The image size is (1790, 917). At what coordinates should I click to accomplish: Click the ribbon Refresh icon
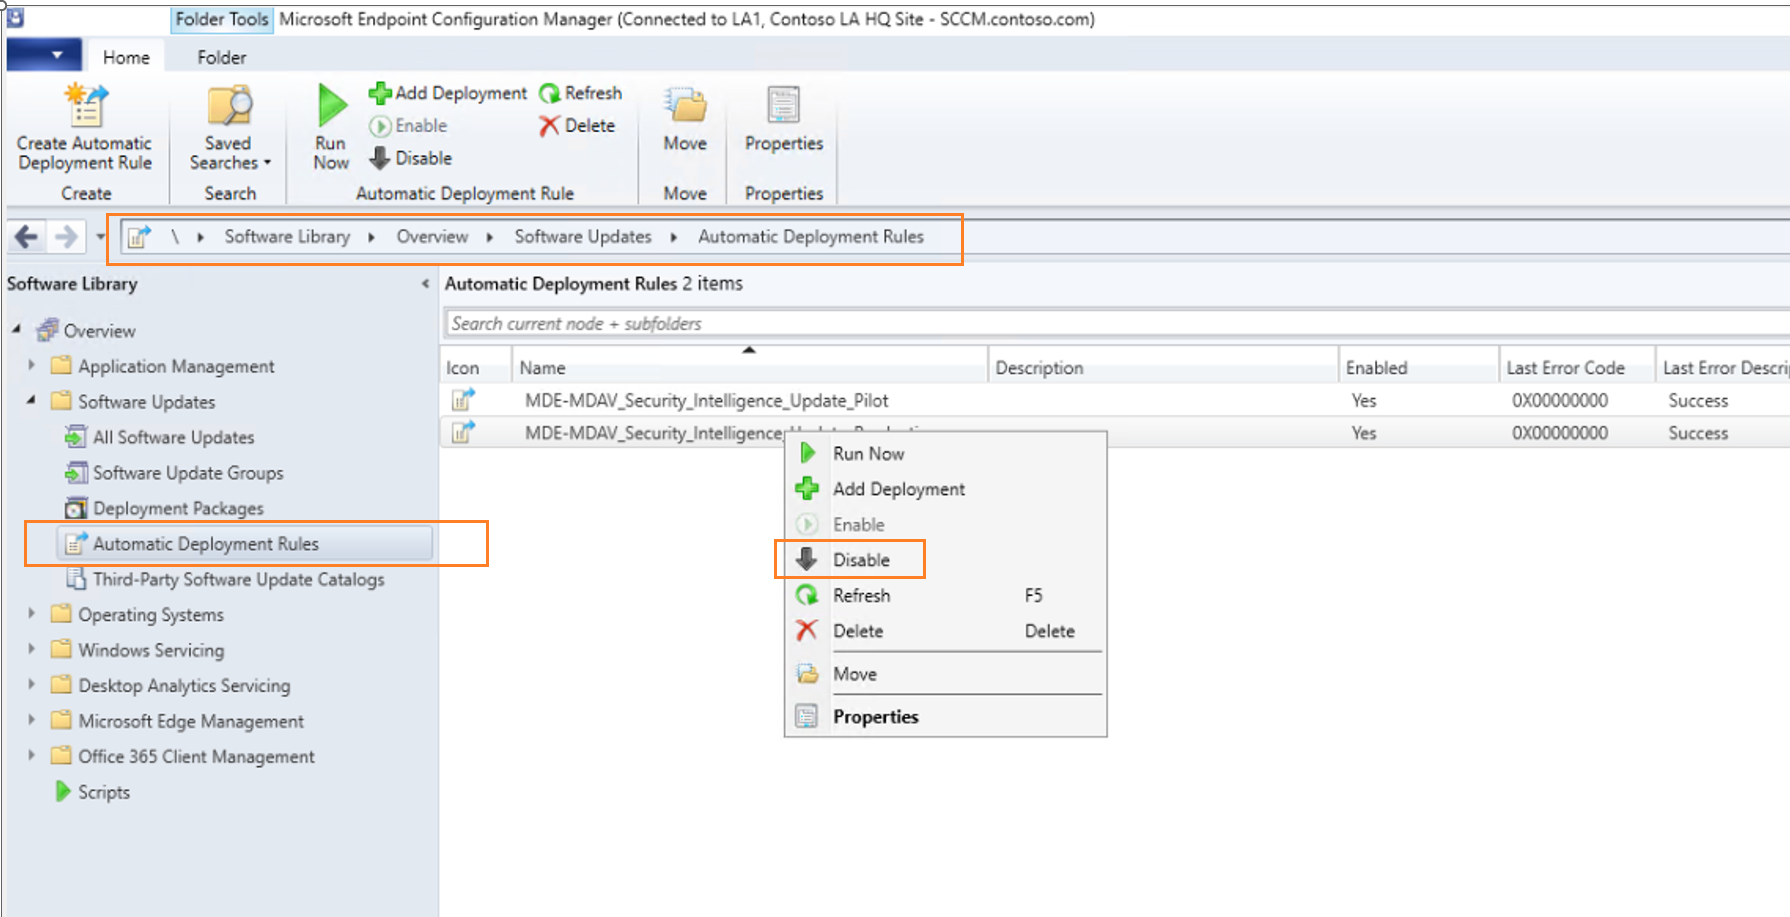(x=550, y=93)
